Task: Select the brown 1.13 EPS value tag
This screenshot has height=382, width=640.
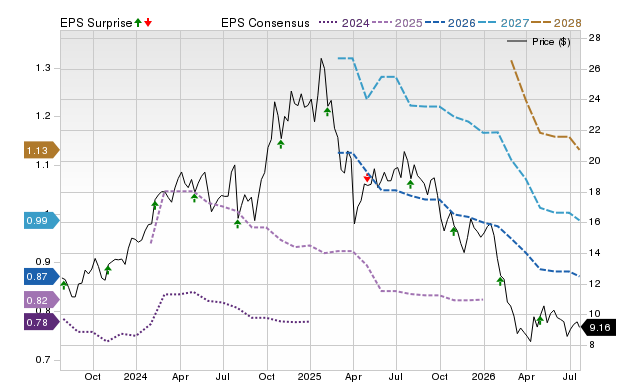Action: coord(41,150)
